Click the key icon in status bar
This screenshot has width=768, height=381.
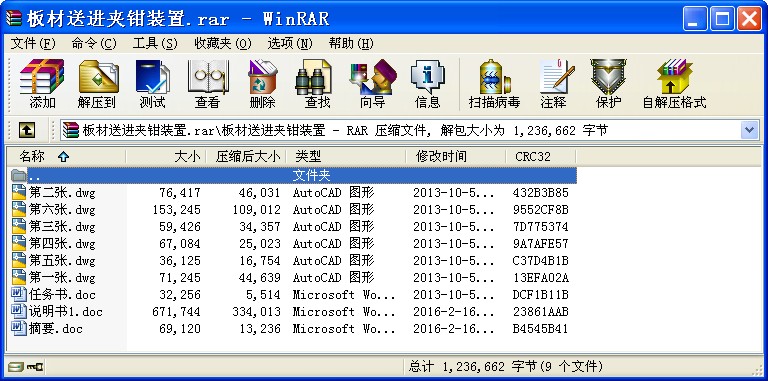tap(34, 366)
